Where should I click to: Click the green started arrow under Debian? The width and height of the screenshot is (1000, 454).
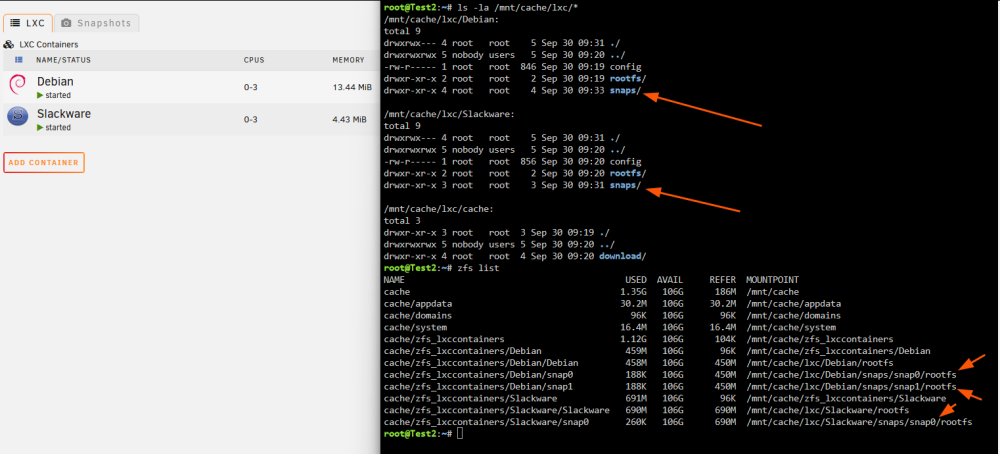coord(40,96)
